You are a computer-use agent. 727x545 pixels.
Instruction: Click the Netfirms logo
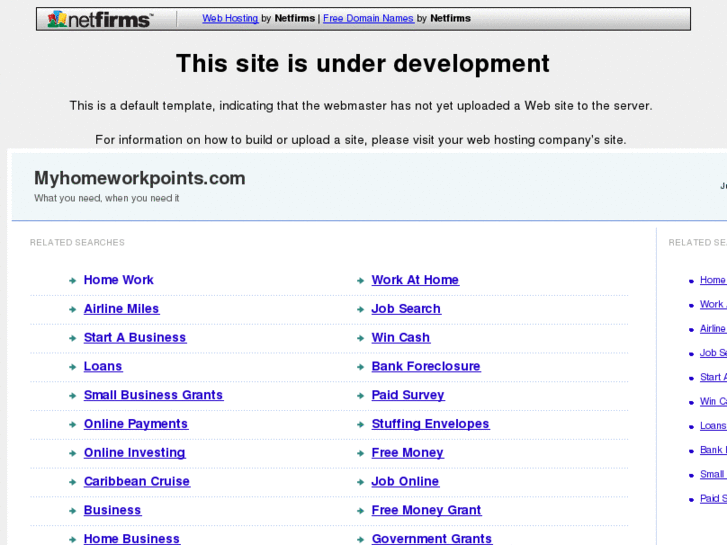point(100,19)
